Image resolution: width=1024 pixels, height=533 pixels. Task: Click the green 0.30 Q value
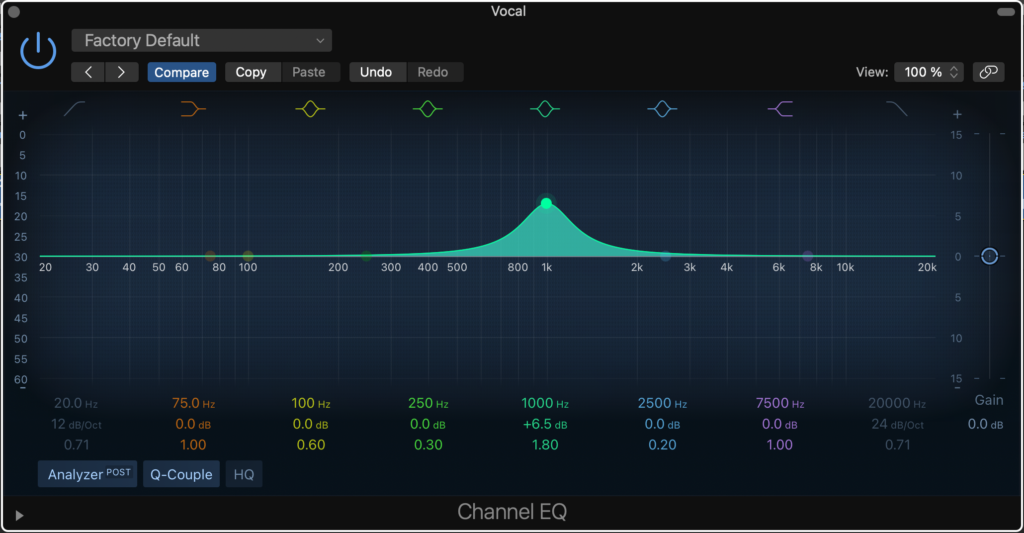tap(428, 445)
